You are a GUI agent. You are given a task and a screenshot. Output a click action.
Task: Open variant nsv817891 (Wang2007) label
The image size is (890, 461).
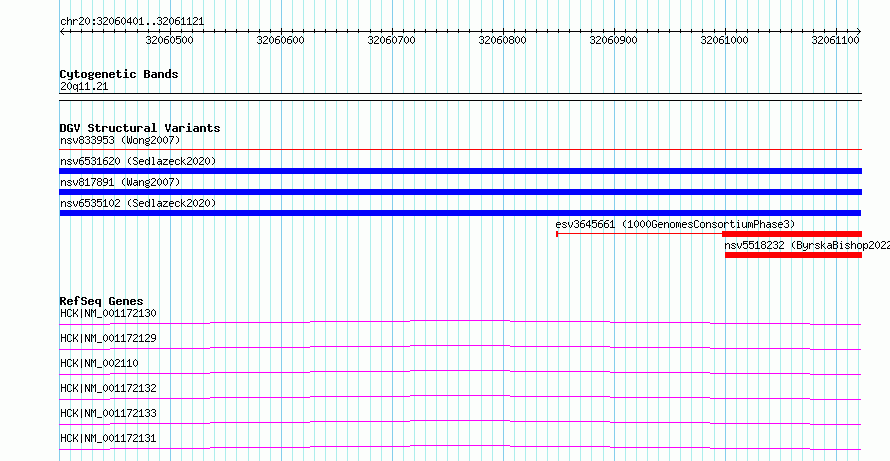coord(120,182)
